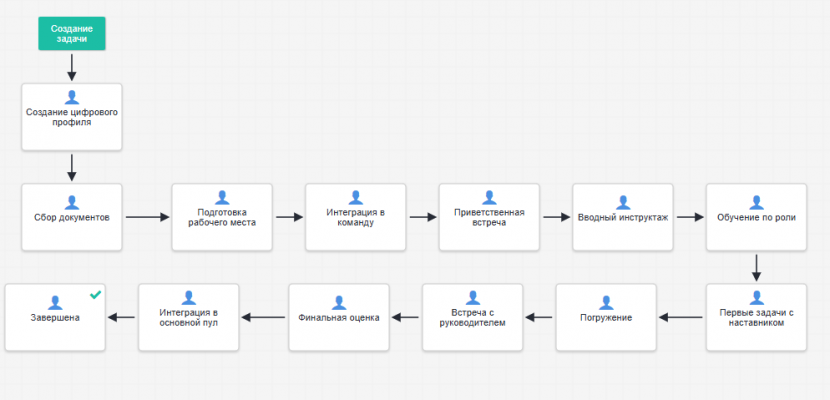This screenshot has width=830, height=400.
Task: Select the "Завершена" final node text
Action: point(54,317)
